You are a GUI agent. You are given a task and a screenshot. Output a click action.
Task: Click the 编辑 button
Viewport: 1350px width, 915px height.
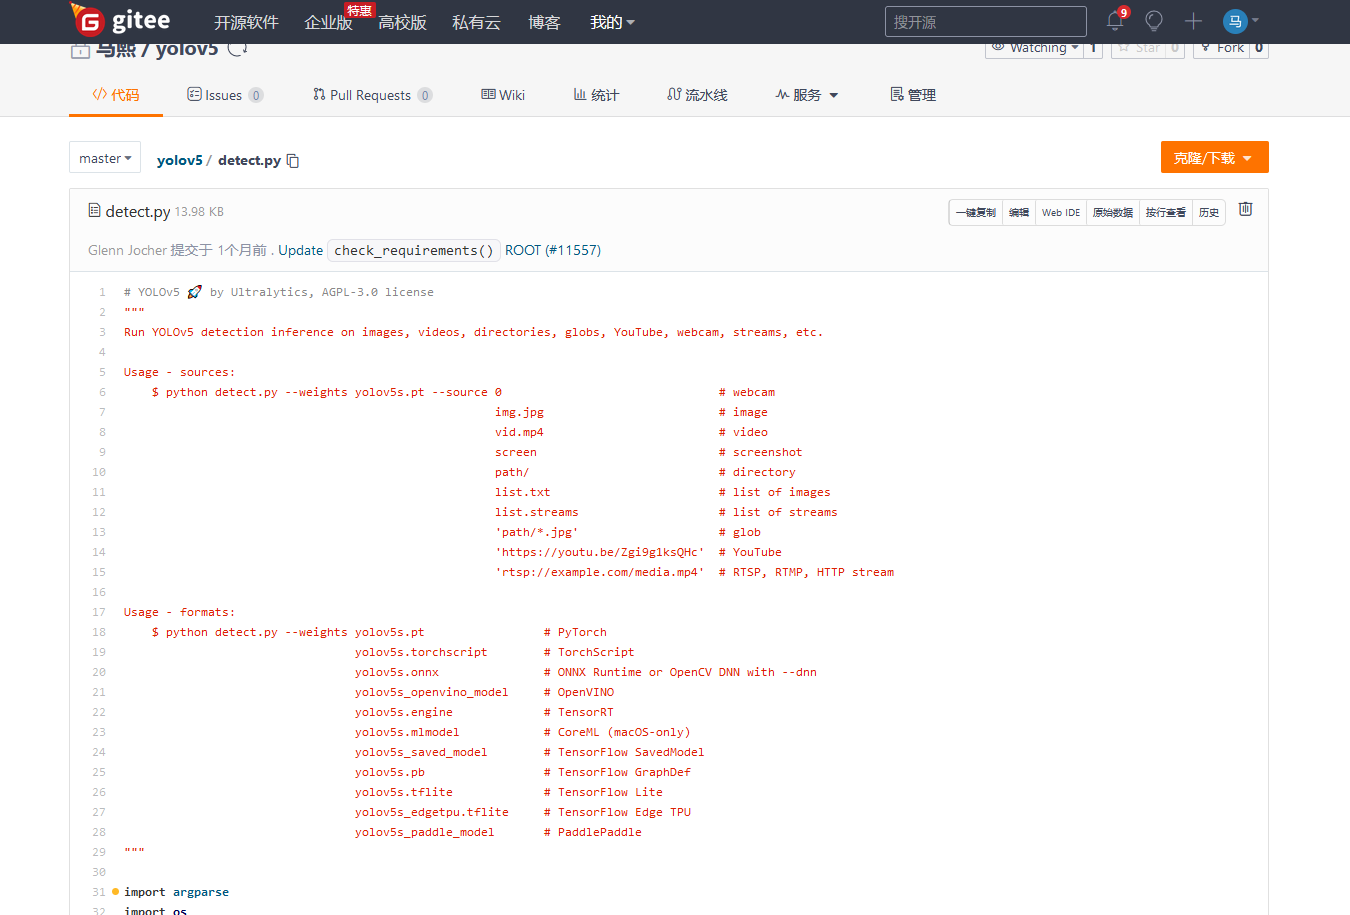(1019, 212)
